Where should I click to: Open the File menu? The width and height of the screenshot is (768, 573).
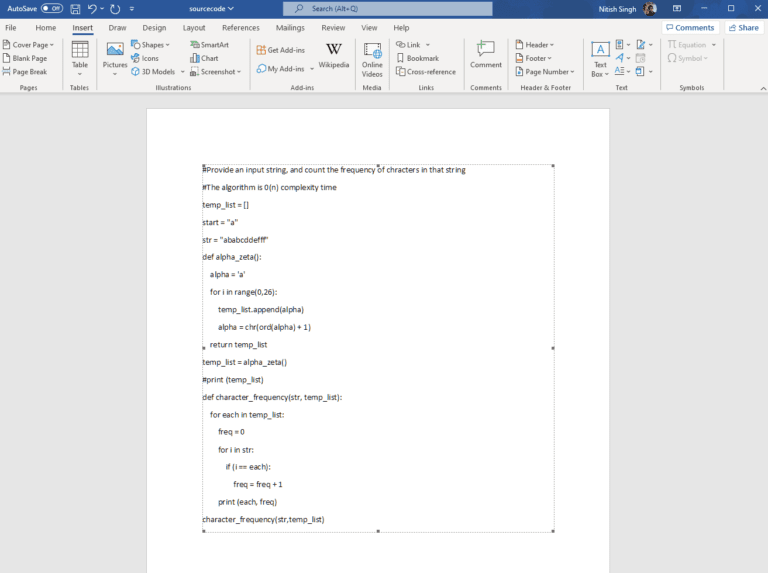click(11, 28)
